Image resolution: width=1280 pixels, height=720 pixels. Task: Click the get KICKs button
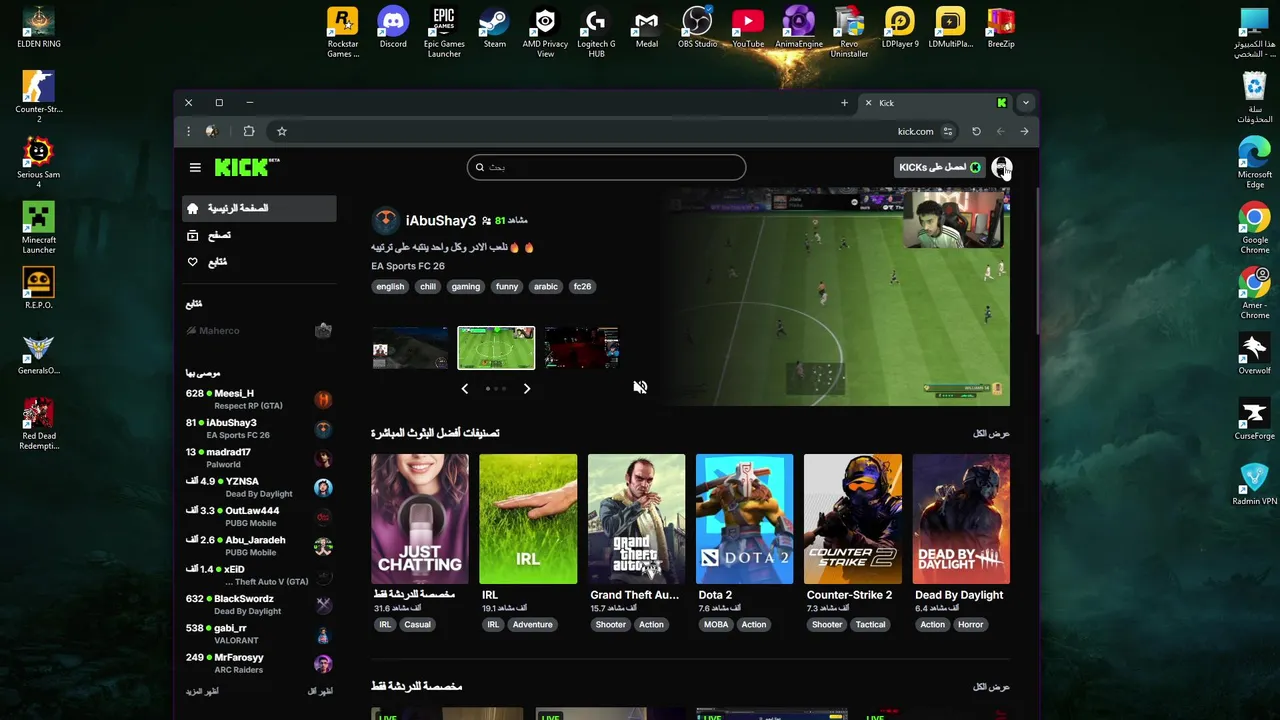[x=939, y=167]
